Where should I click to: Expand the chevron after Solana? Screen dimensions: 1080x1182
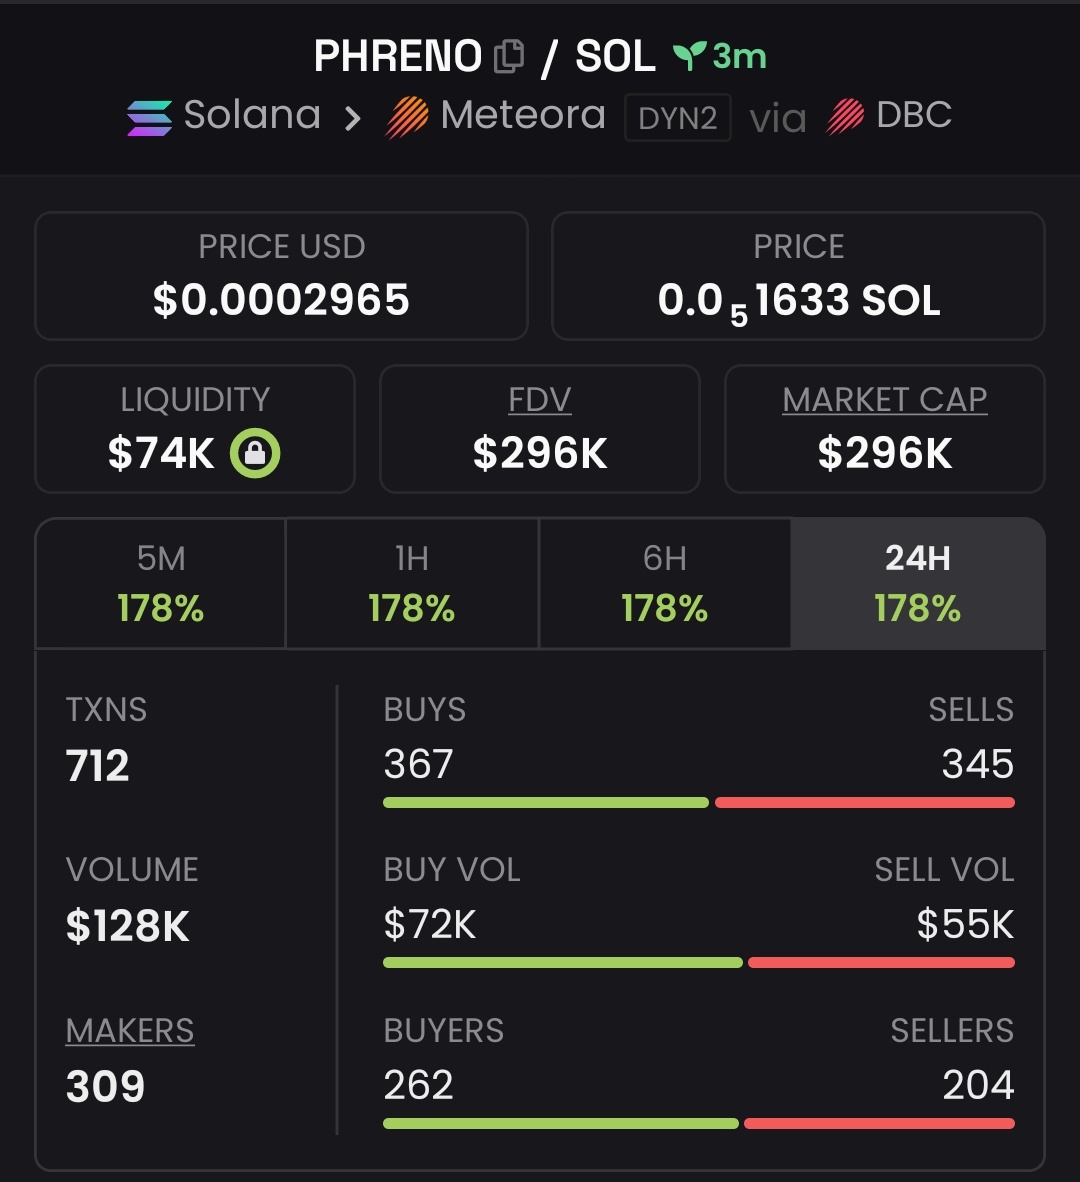[x=352, y=118]
